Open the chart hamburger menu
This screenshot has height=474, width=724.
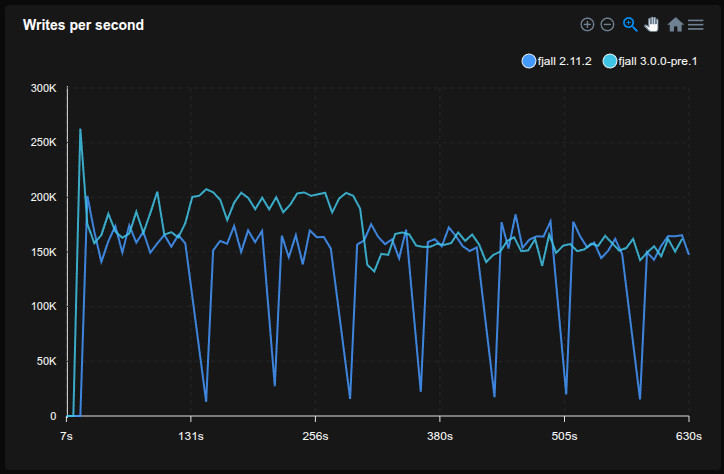695,24
